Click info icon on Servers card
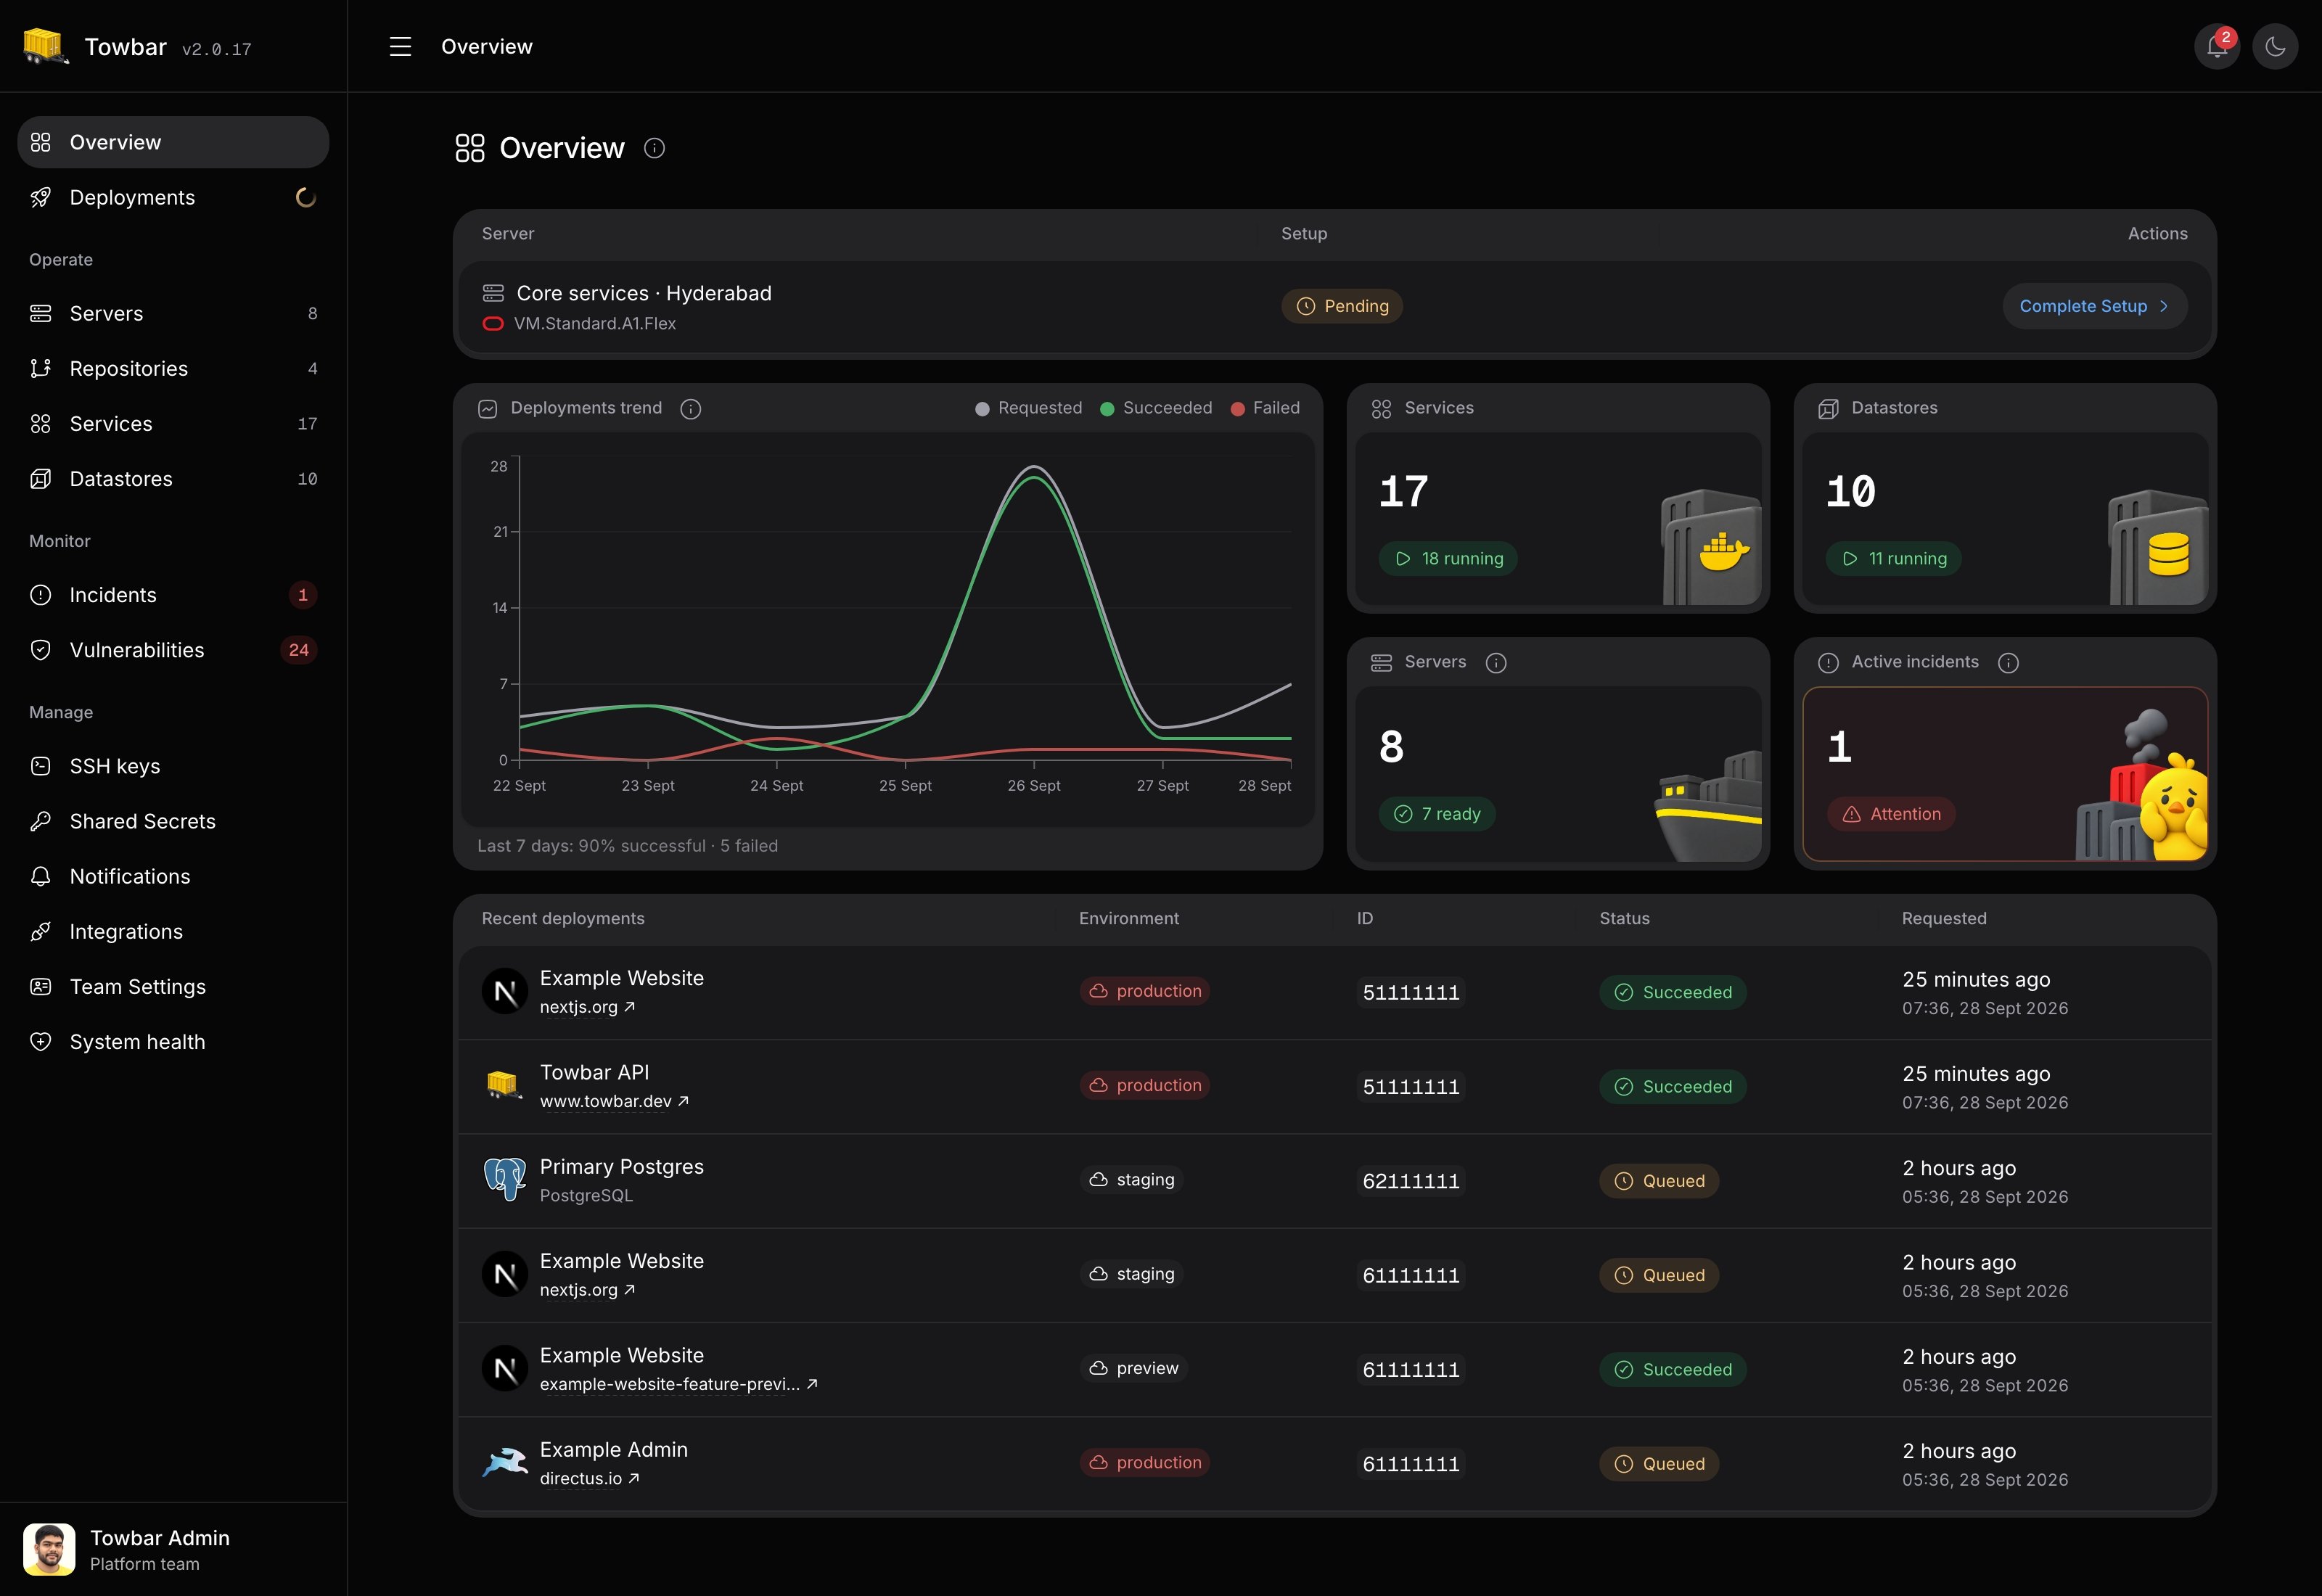This screenshot has height=1596, width=2322. (x=1496, y=662)
